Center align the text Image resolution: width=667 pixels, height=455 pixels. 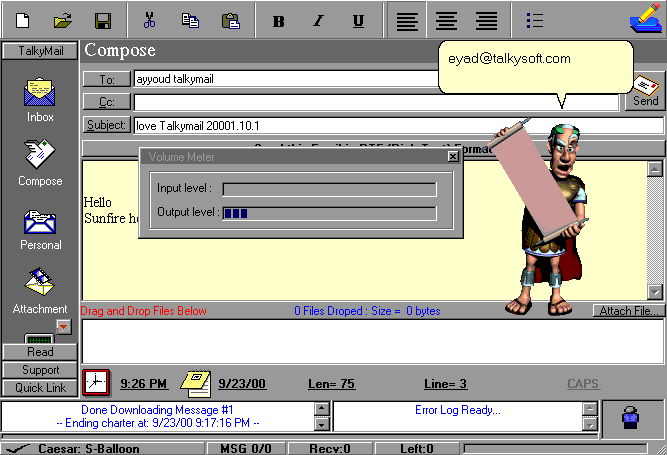446,20
